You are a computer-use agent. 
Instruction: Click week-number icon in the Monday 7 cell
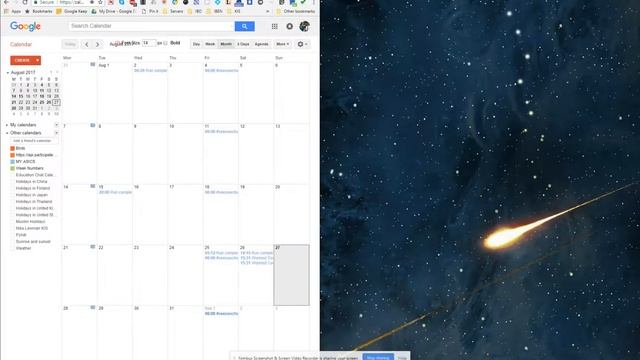[93, 125]
